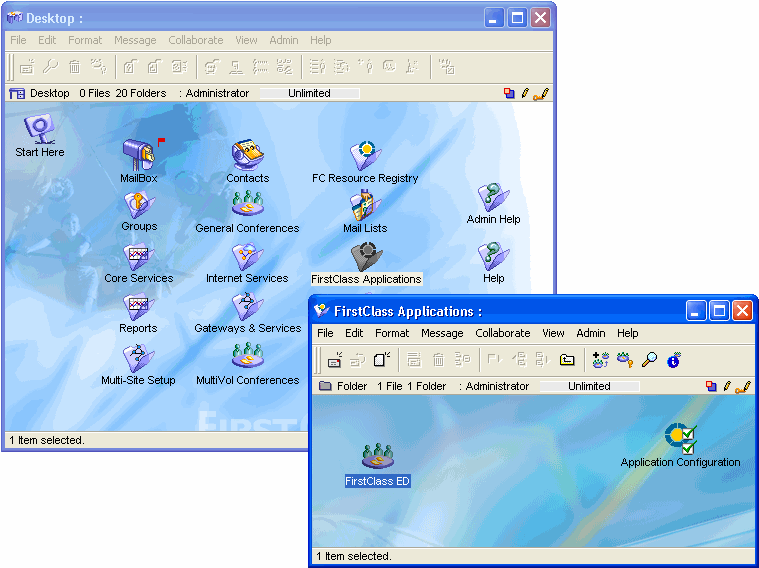Image resolution: width=759 pixels, height=568 pixels.
Task: Open the Internet Services folder
Action: point(247,256)
